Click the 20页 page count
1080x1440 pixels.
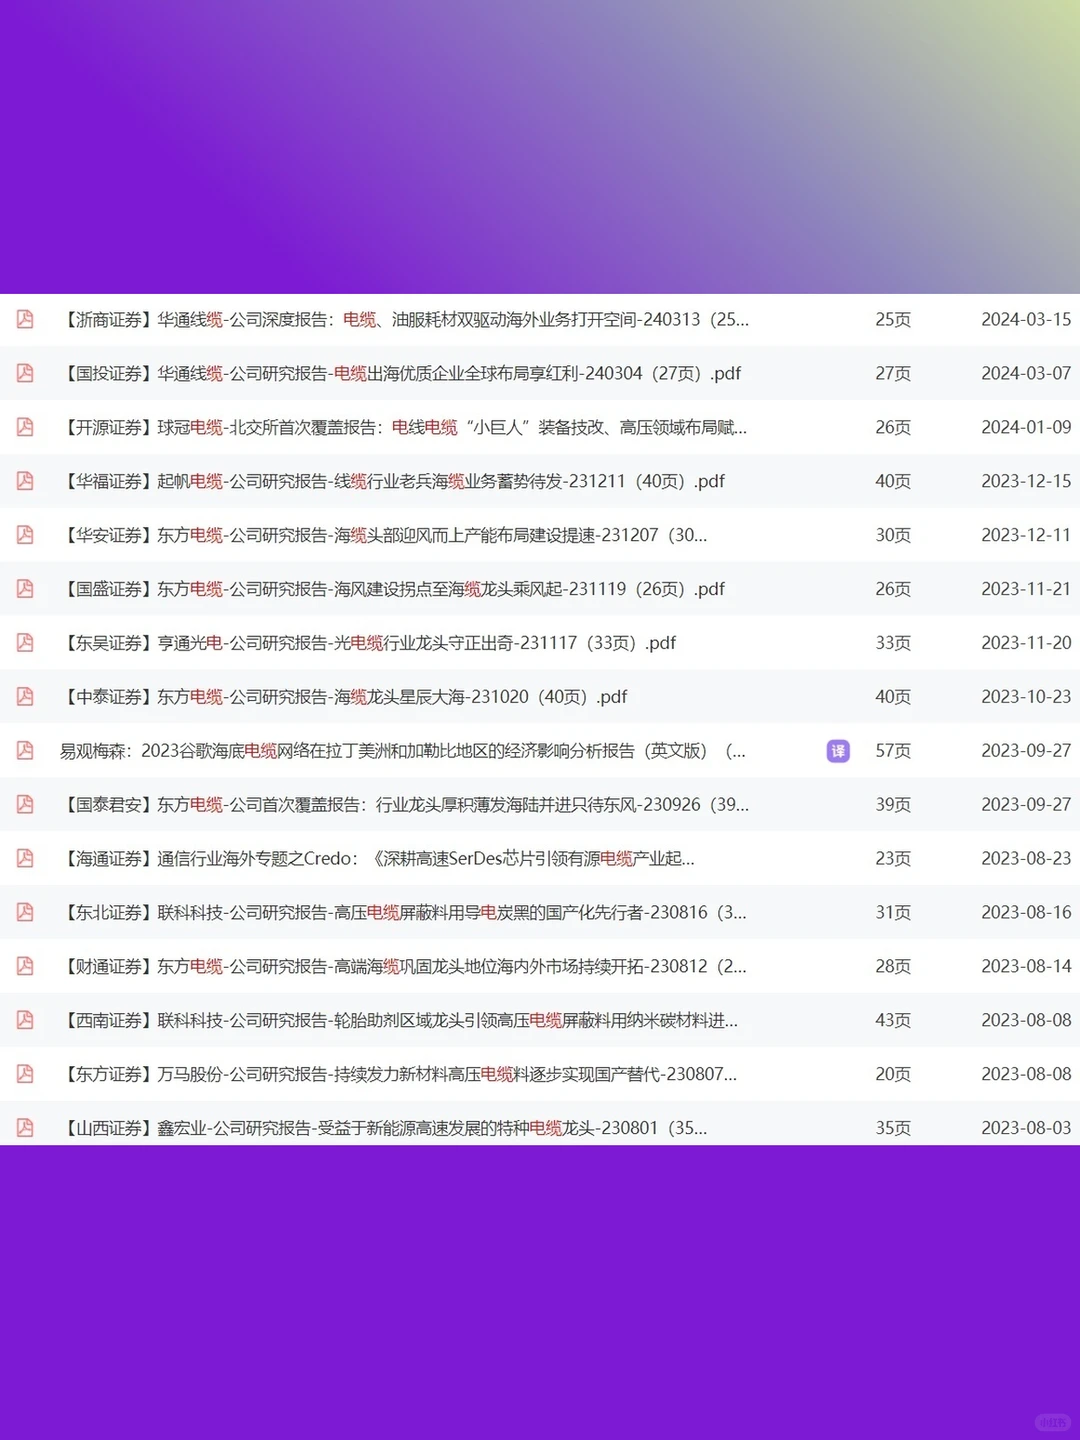[x=893, y=1076]
